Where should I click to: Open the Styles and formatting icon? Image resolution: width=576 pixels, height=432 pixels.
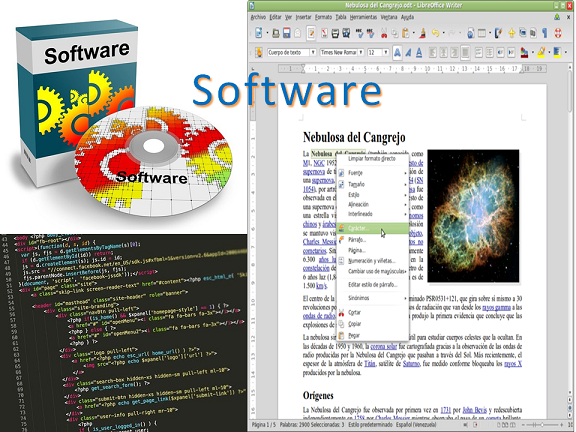[259, 53]
